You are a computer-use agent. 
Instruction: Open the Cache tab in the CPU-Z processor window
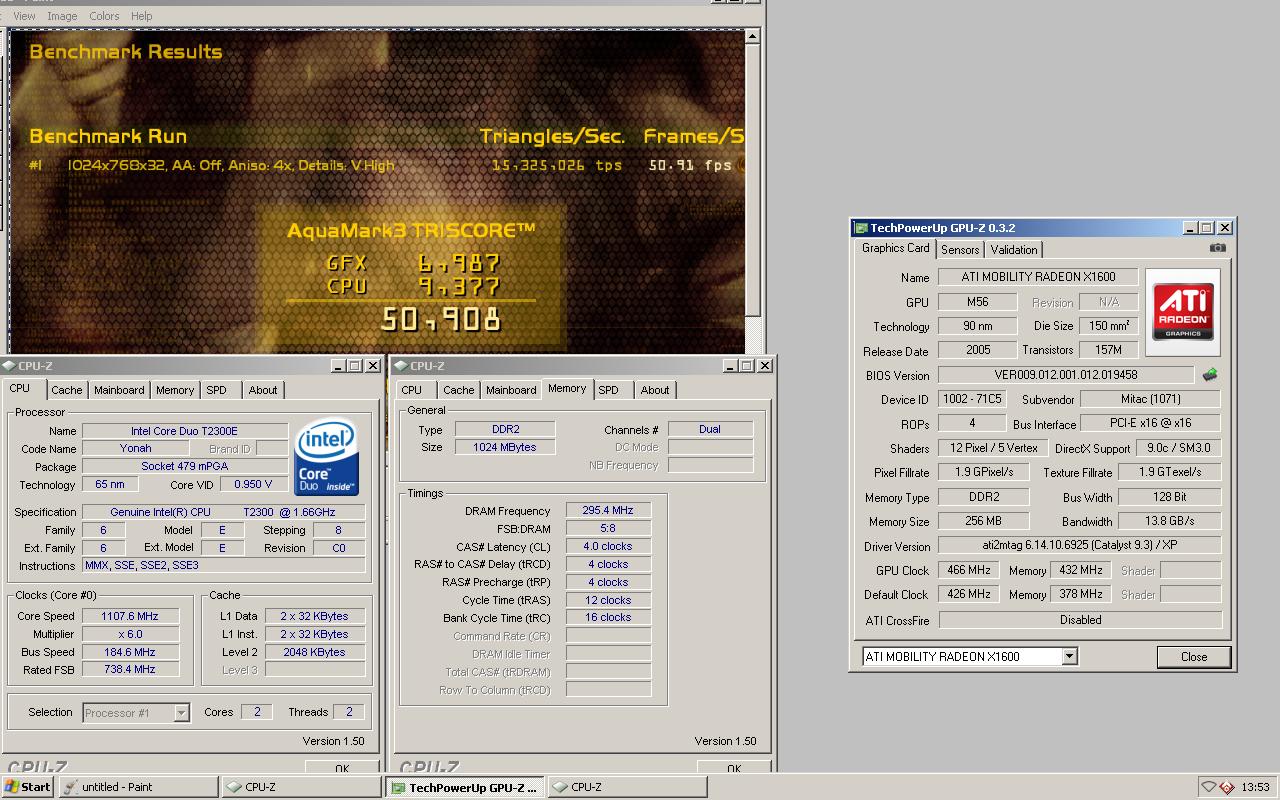tap(67, 390)
